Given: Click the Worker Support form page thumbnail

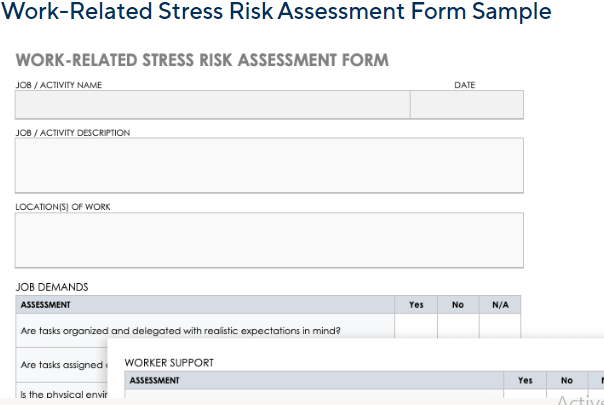Looking at the screenshot, I should click(356, 372).
